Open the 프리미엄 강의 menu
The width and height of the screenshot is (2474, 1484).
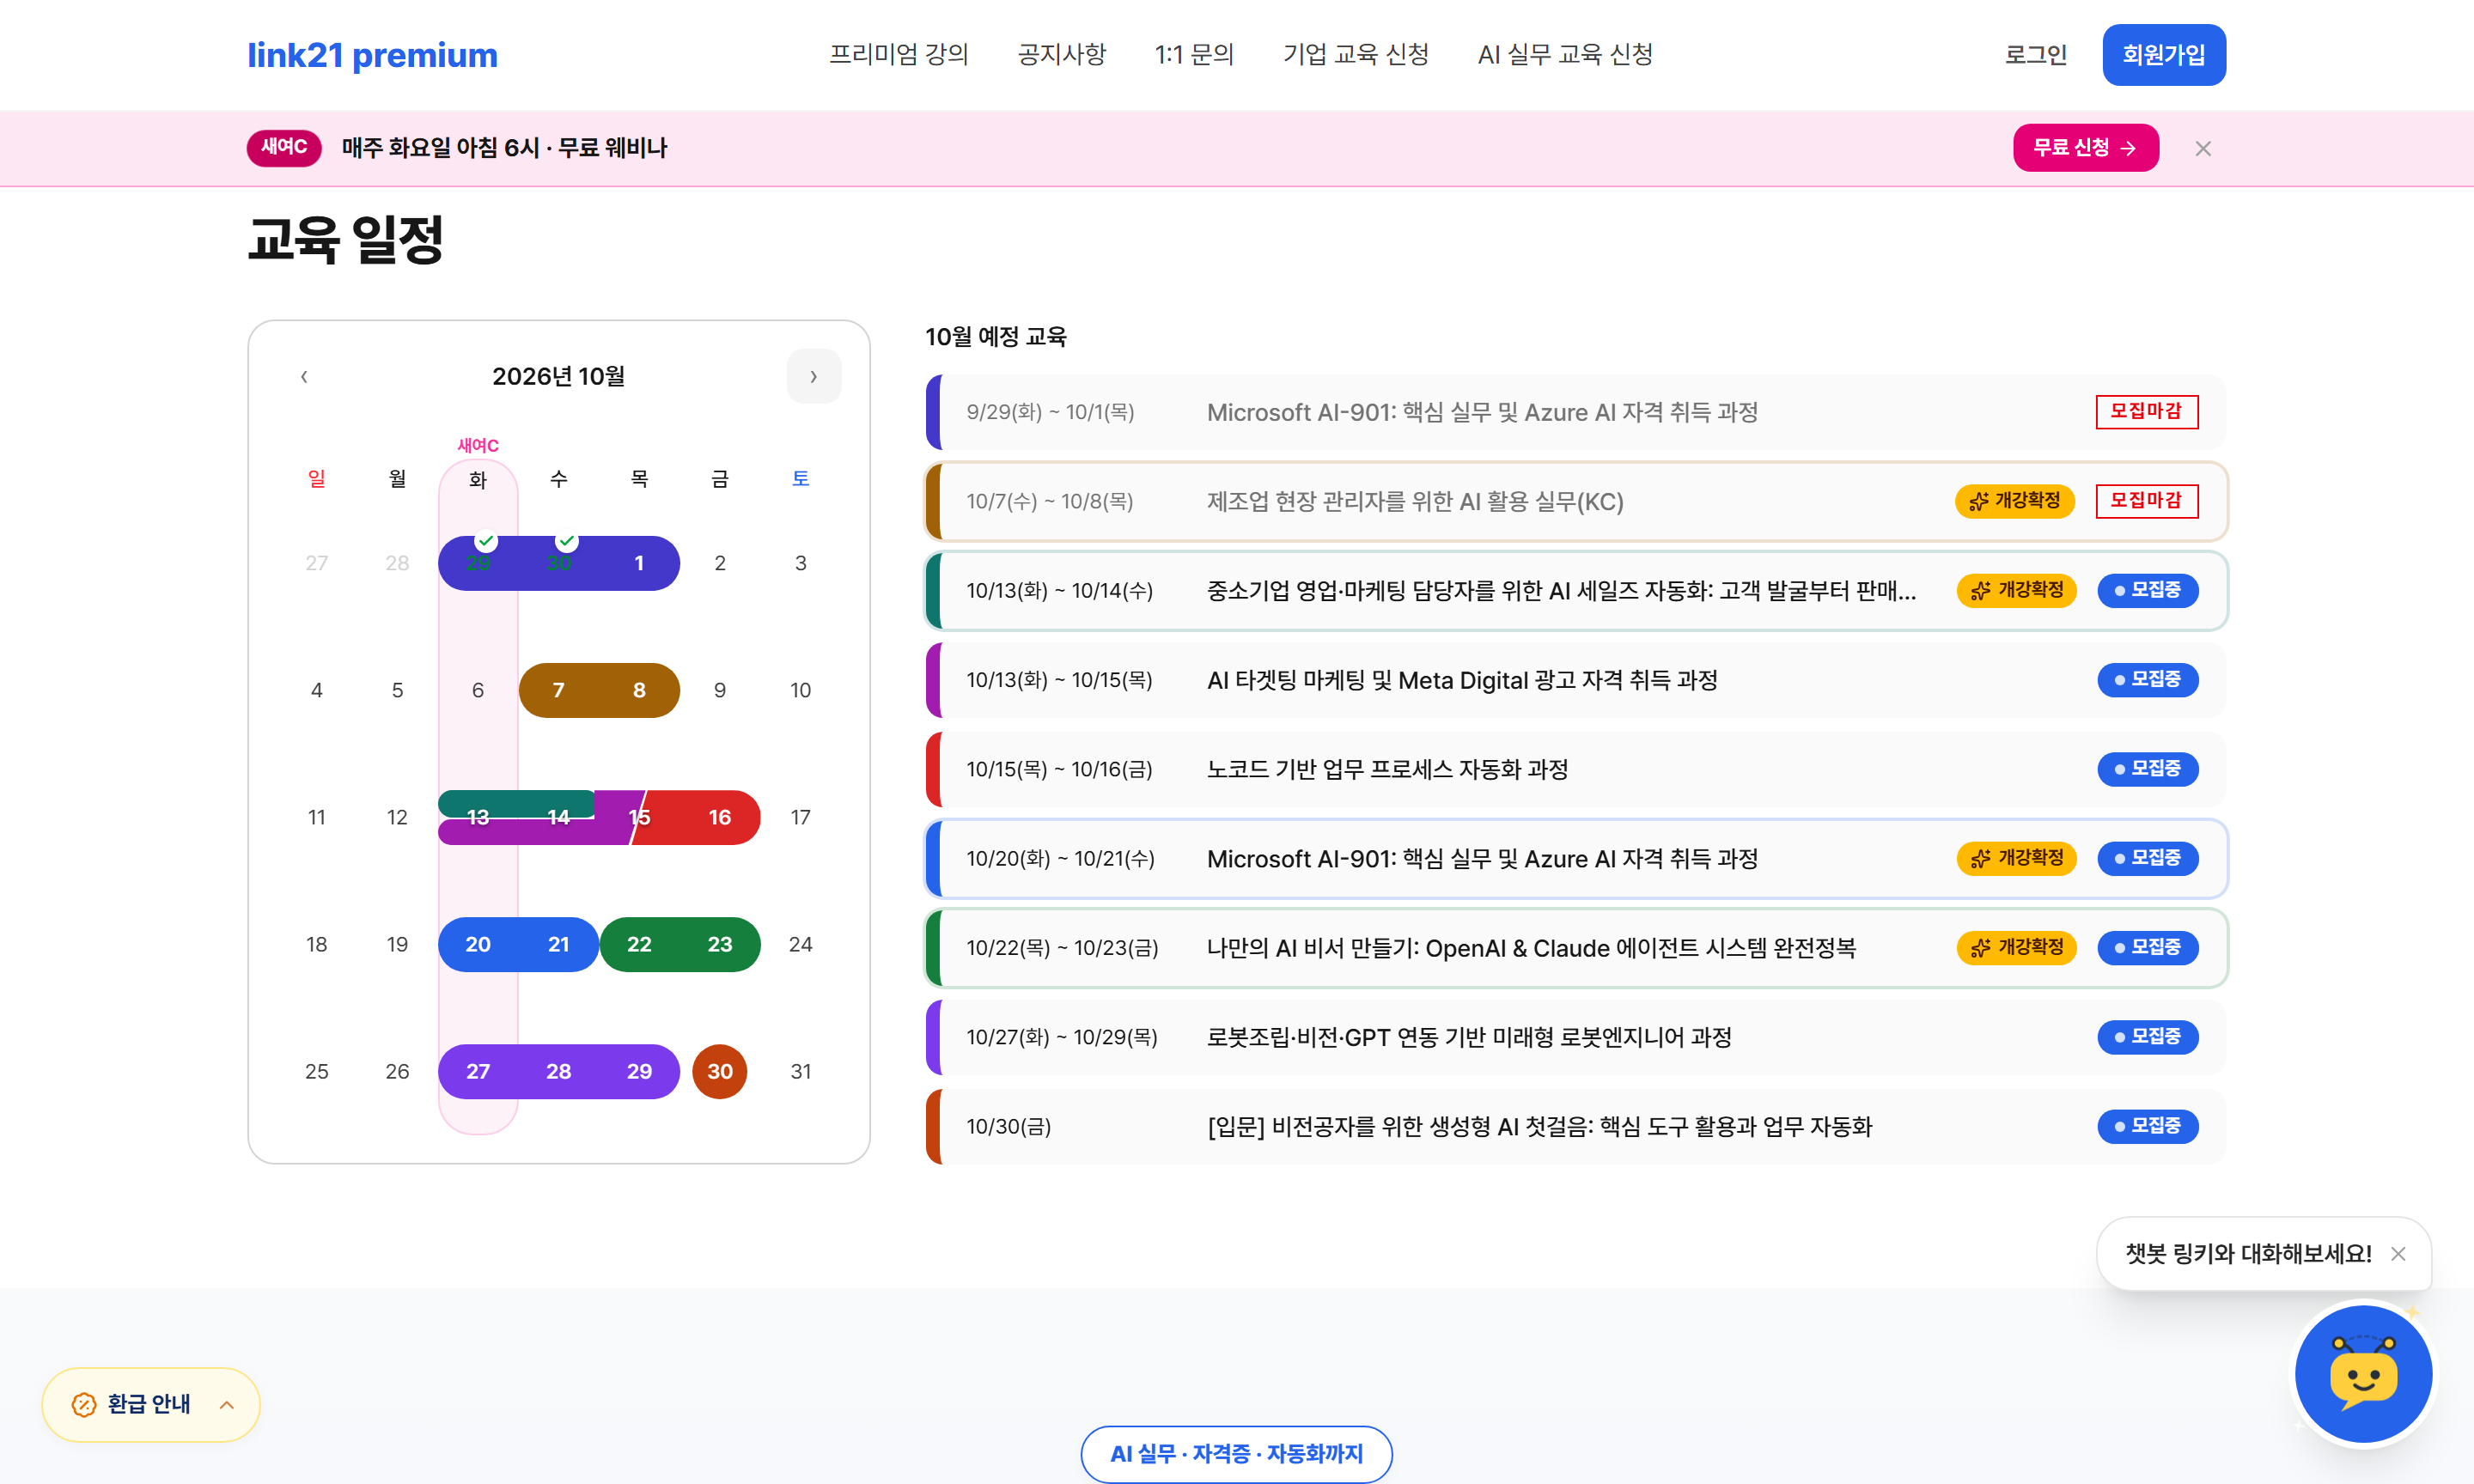click(898, 54)
